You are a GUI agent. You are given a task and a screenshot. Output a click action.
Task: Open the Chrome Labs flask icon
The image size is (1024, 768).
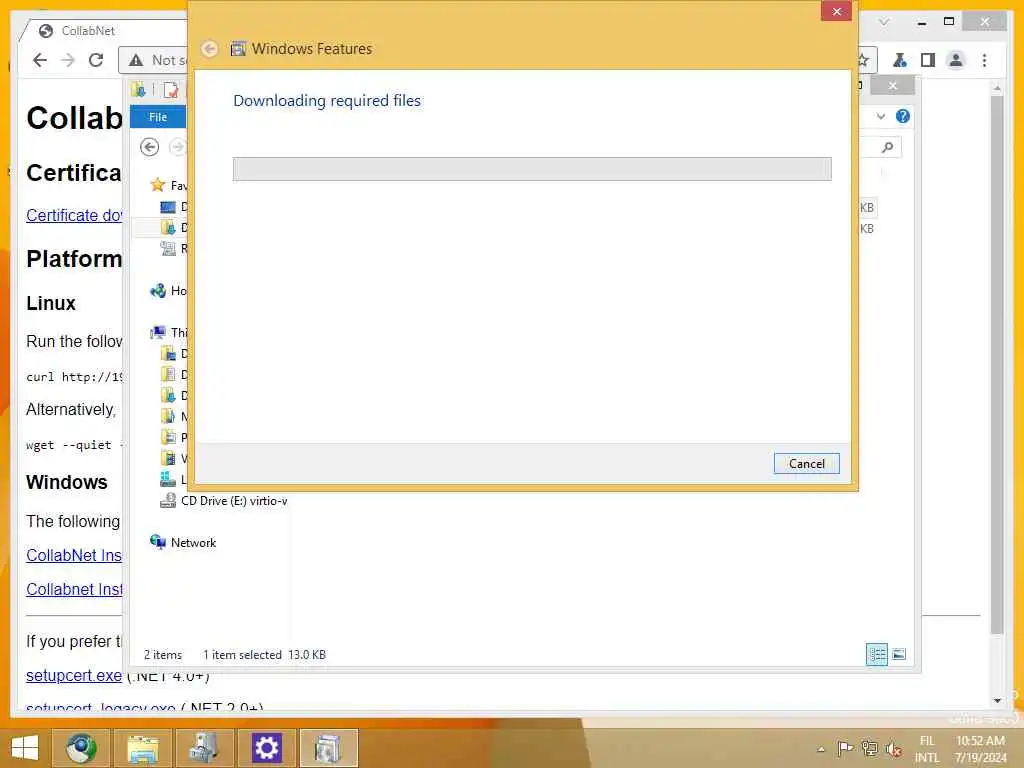(899, 60)
